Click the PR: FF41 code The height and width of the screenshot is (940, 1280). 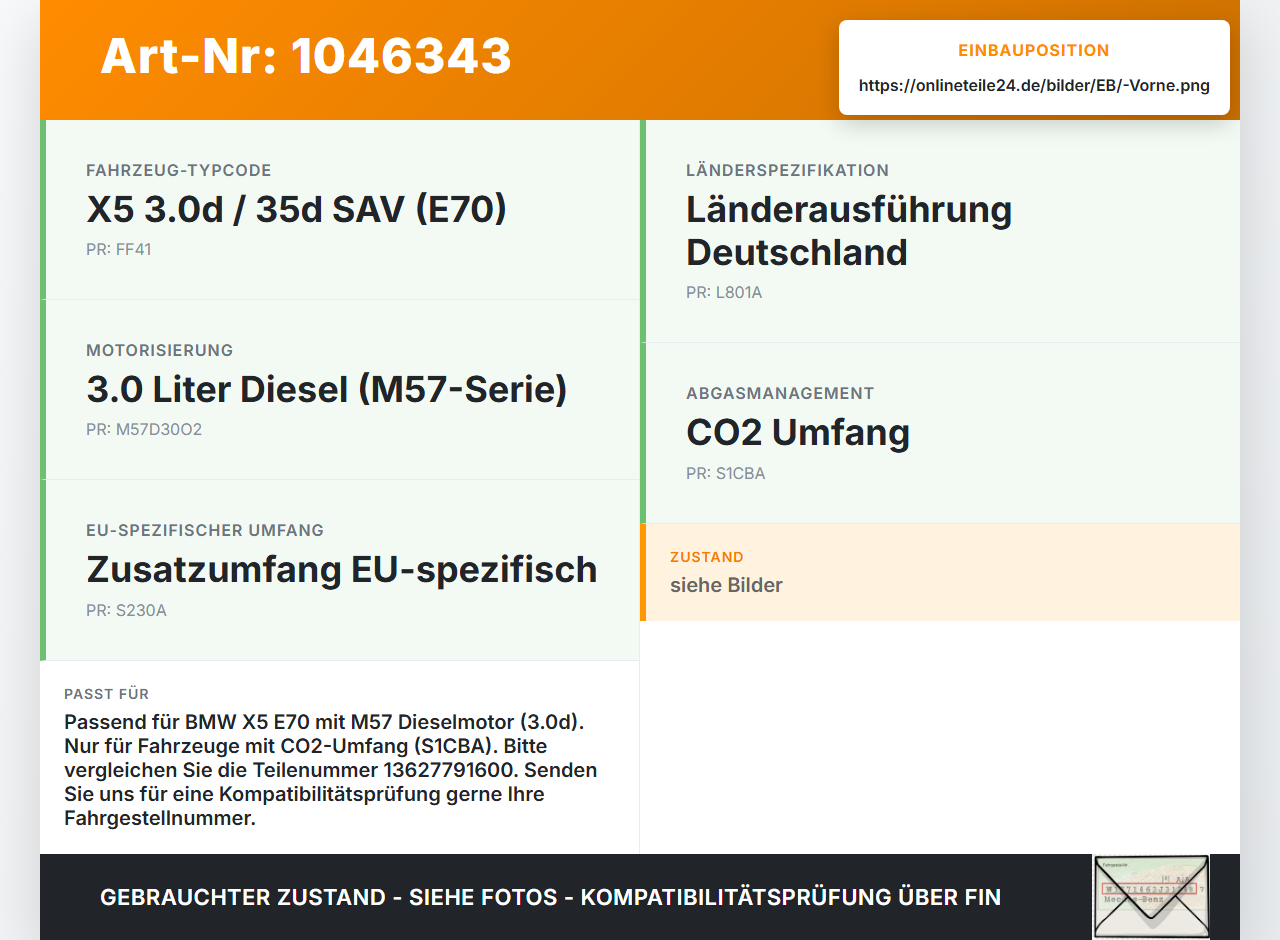coord(119,249)
